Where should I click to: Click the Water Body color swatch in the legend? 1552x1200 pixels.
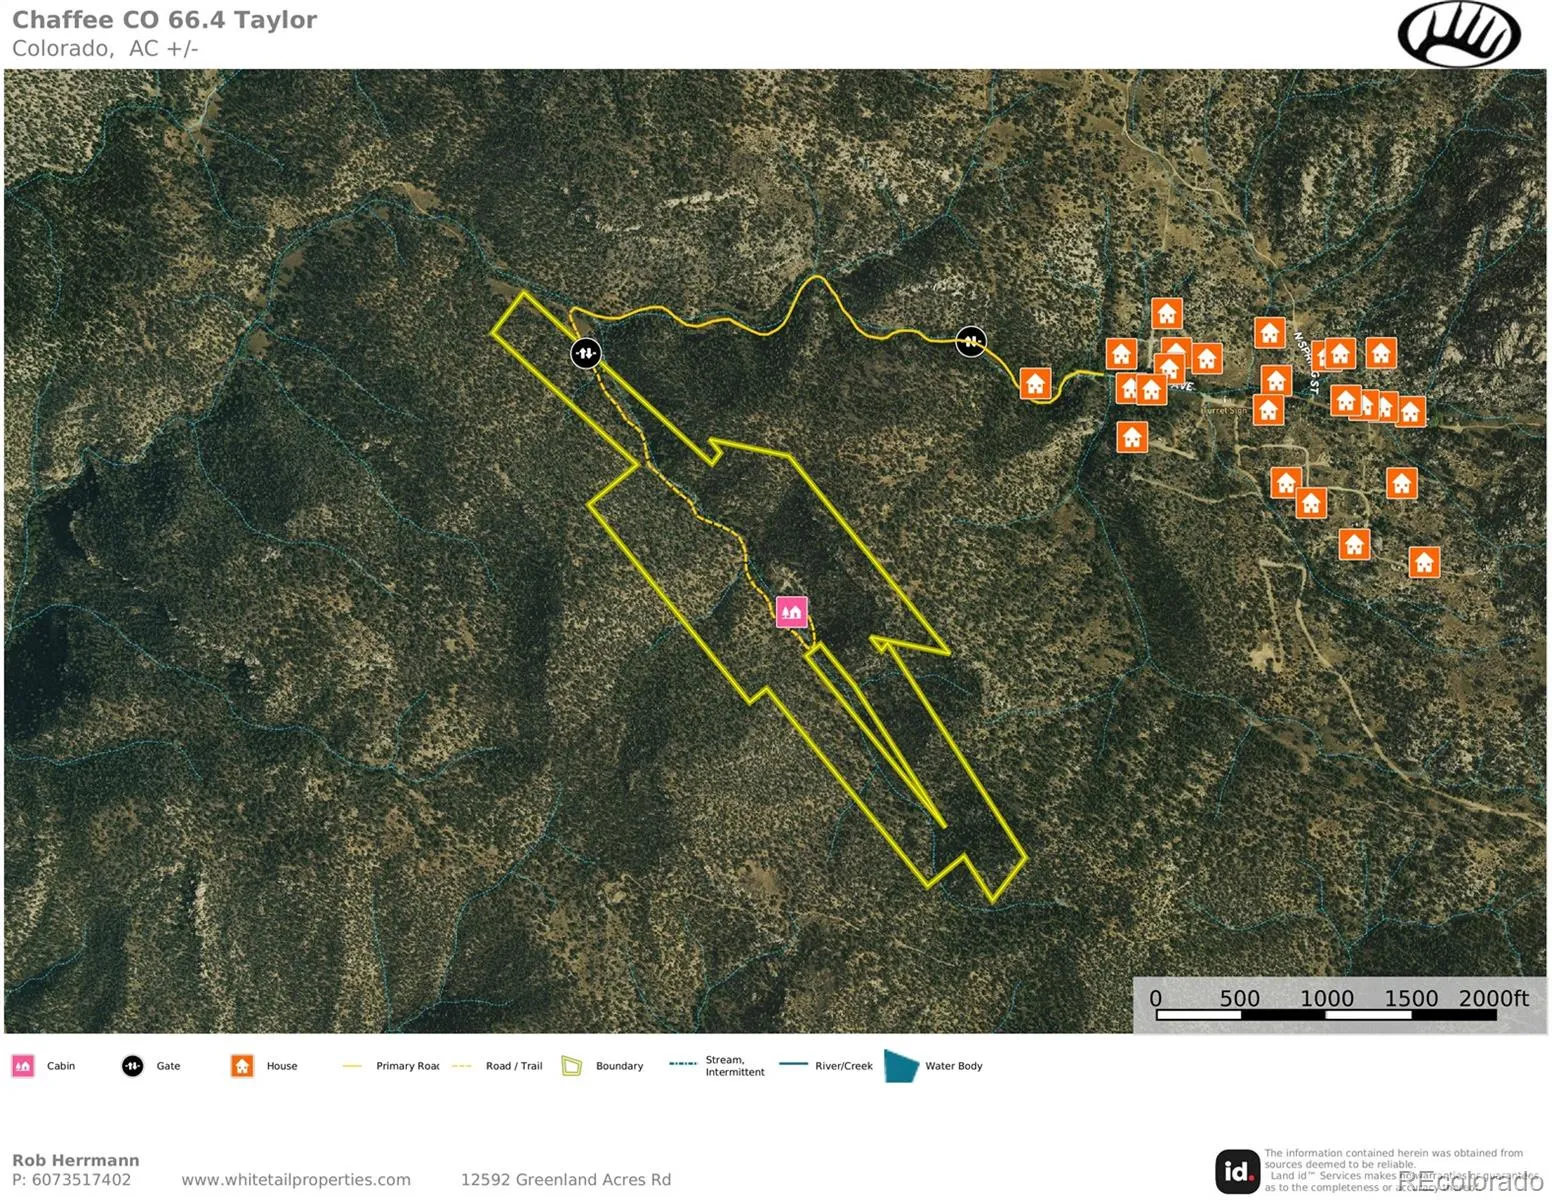[x=901, y=1066]
